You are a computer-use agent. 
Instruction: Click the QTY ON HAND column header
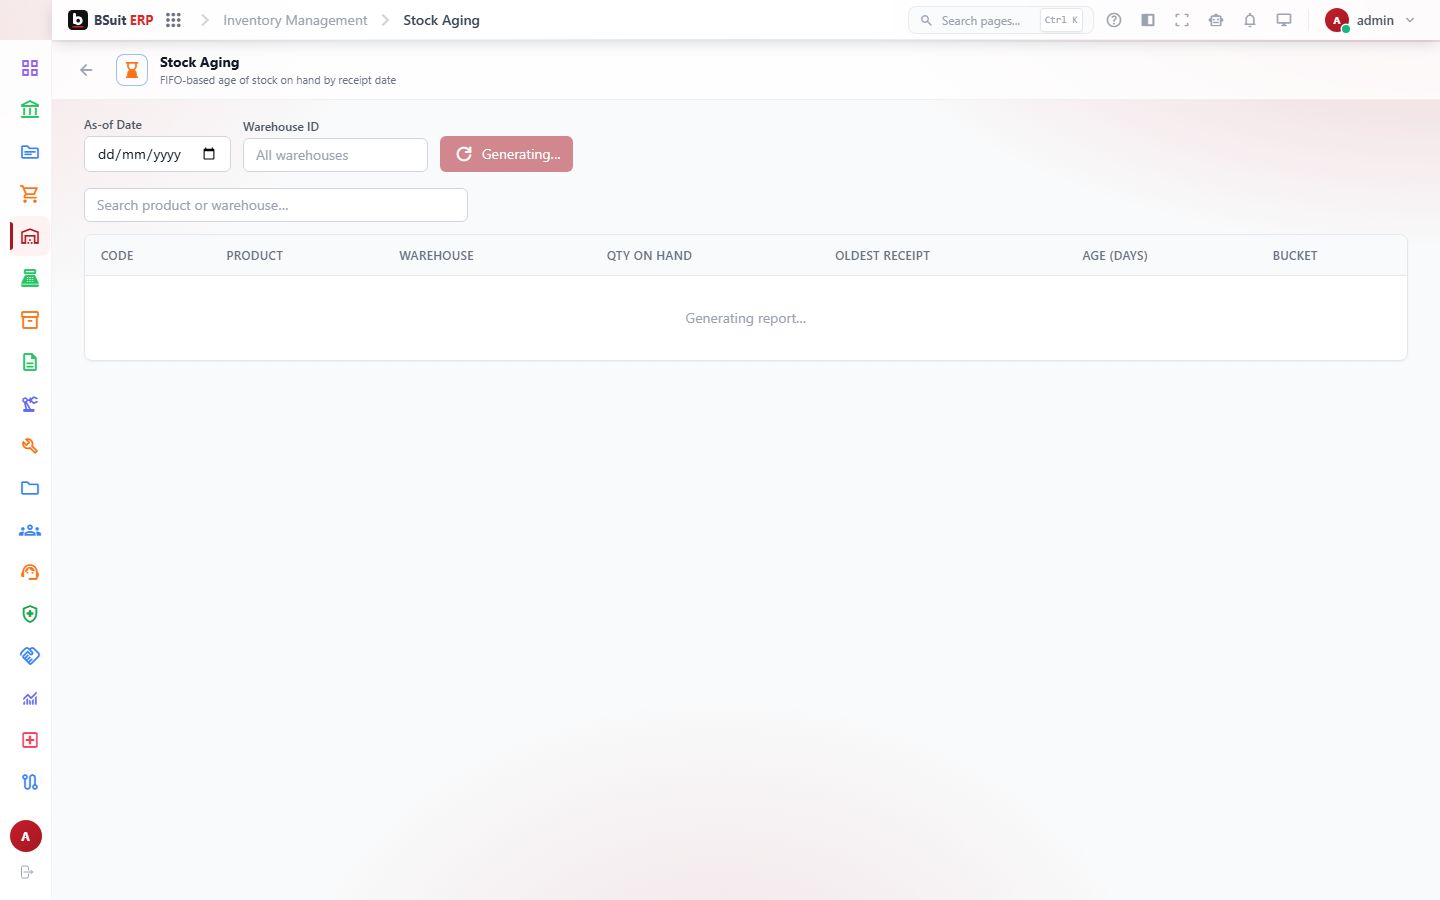(x=649, y=256)
